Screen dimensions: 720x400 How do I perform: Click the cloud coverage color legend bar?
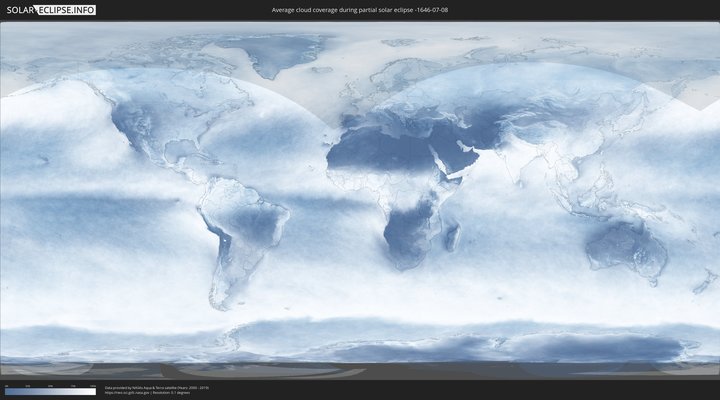(50, 392)
